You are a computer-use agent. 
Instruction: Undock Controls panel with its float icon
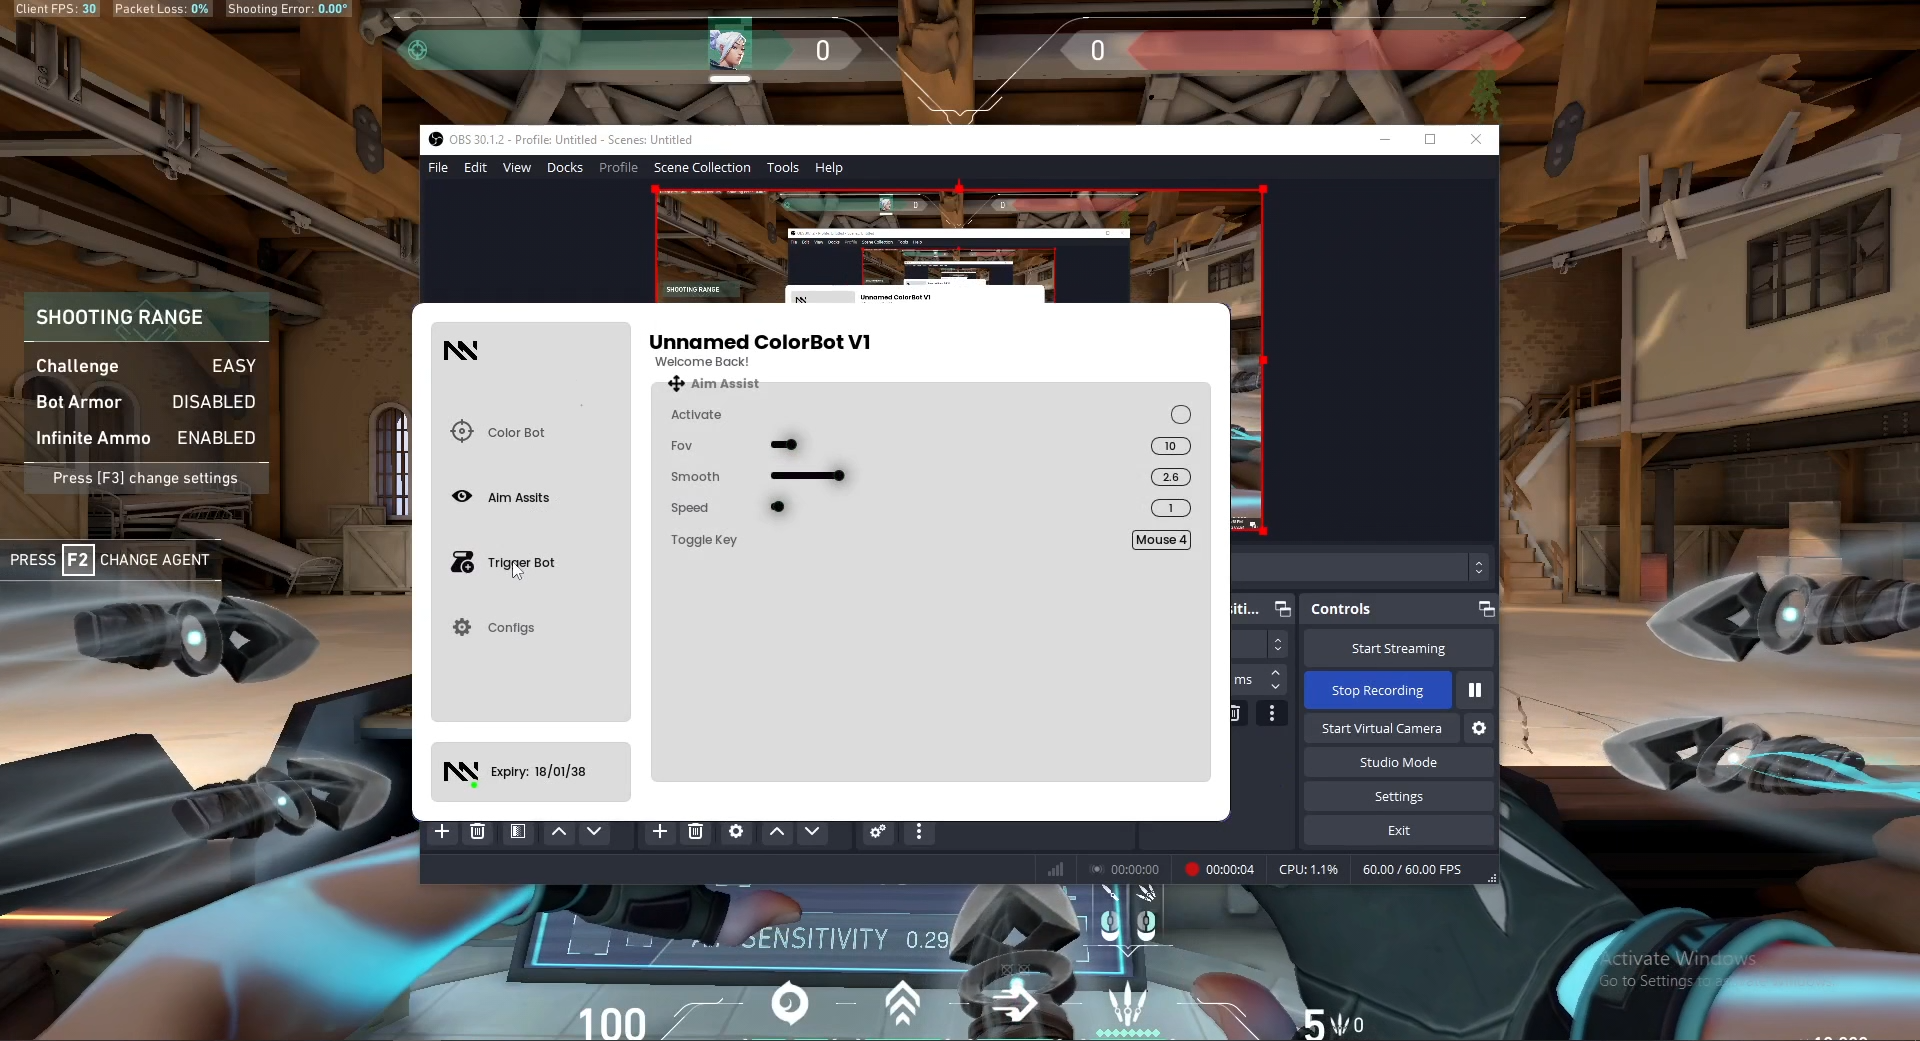tap(1486, 609)
